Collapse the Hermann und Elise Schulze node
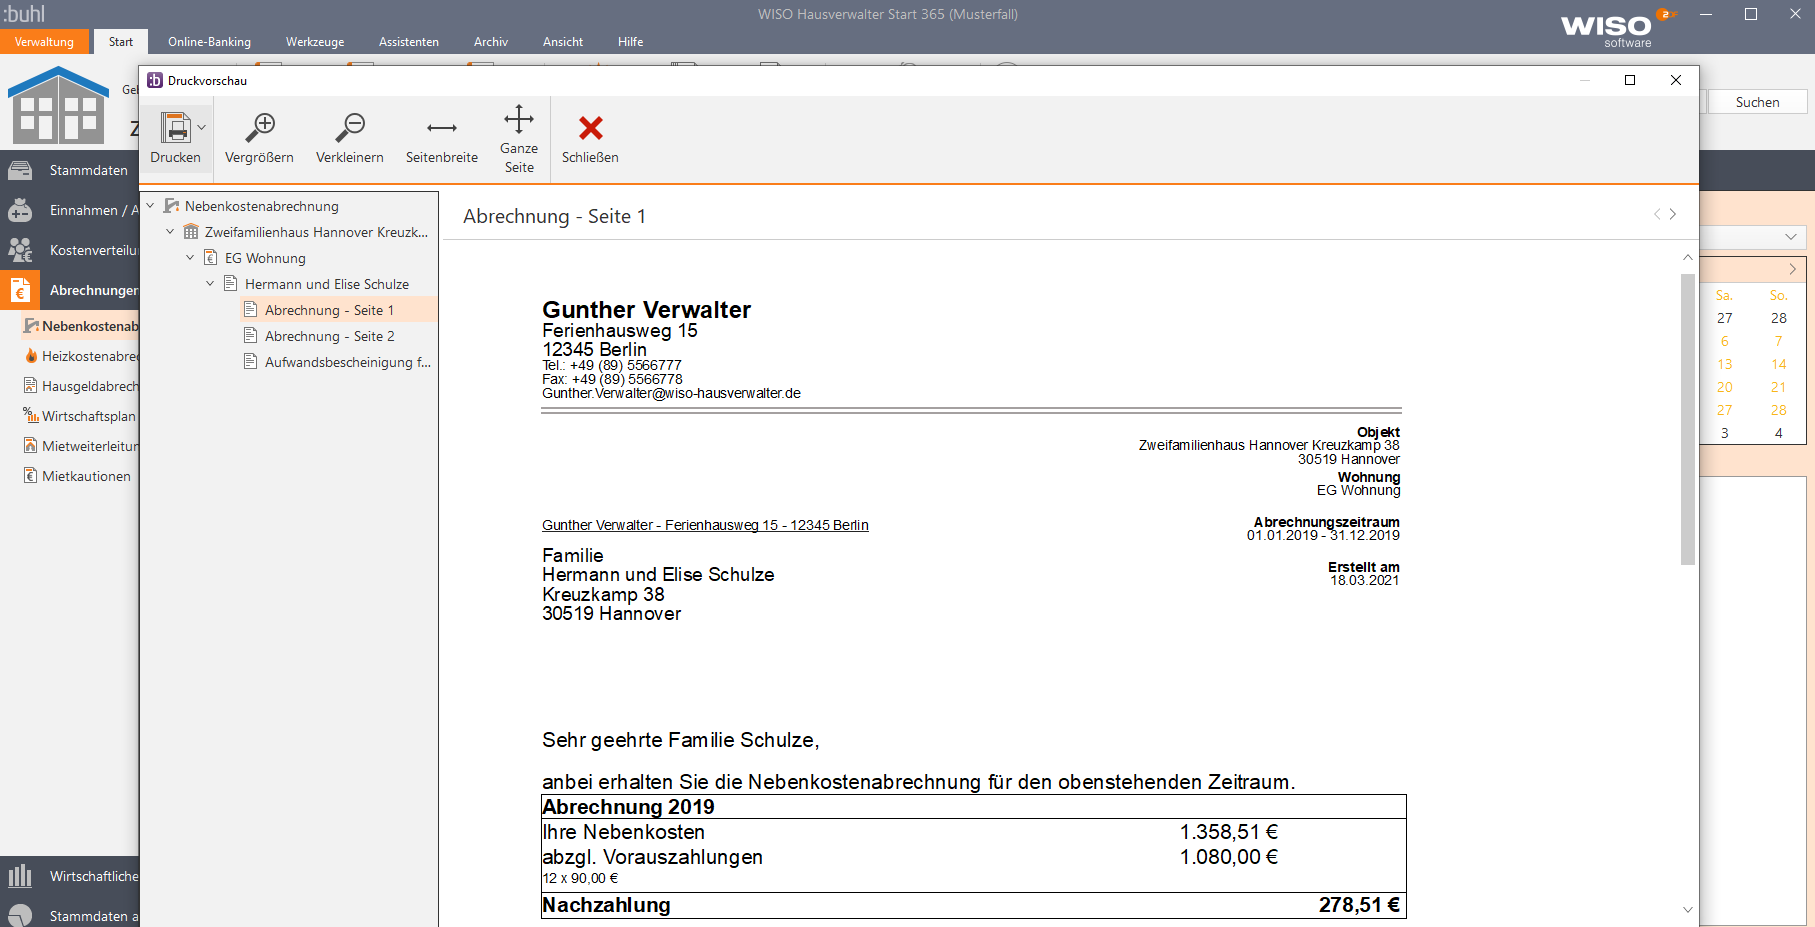 pyautogui.click(x=210, y=283)
